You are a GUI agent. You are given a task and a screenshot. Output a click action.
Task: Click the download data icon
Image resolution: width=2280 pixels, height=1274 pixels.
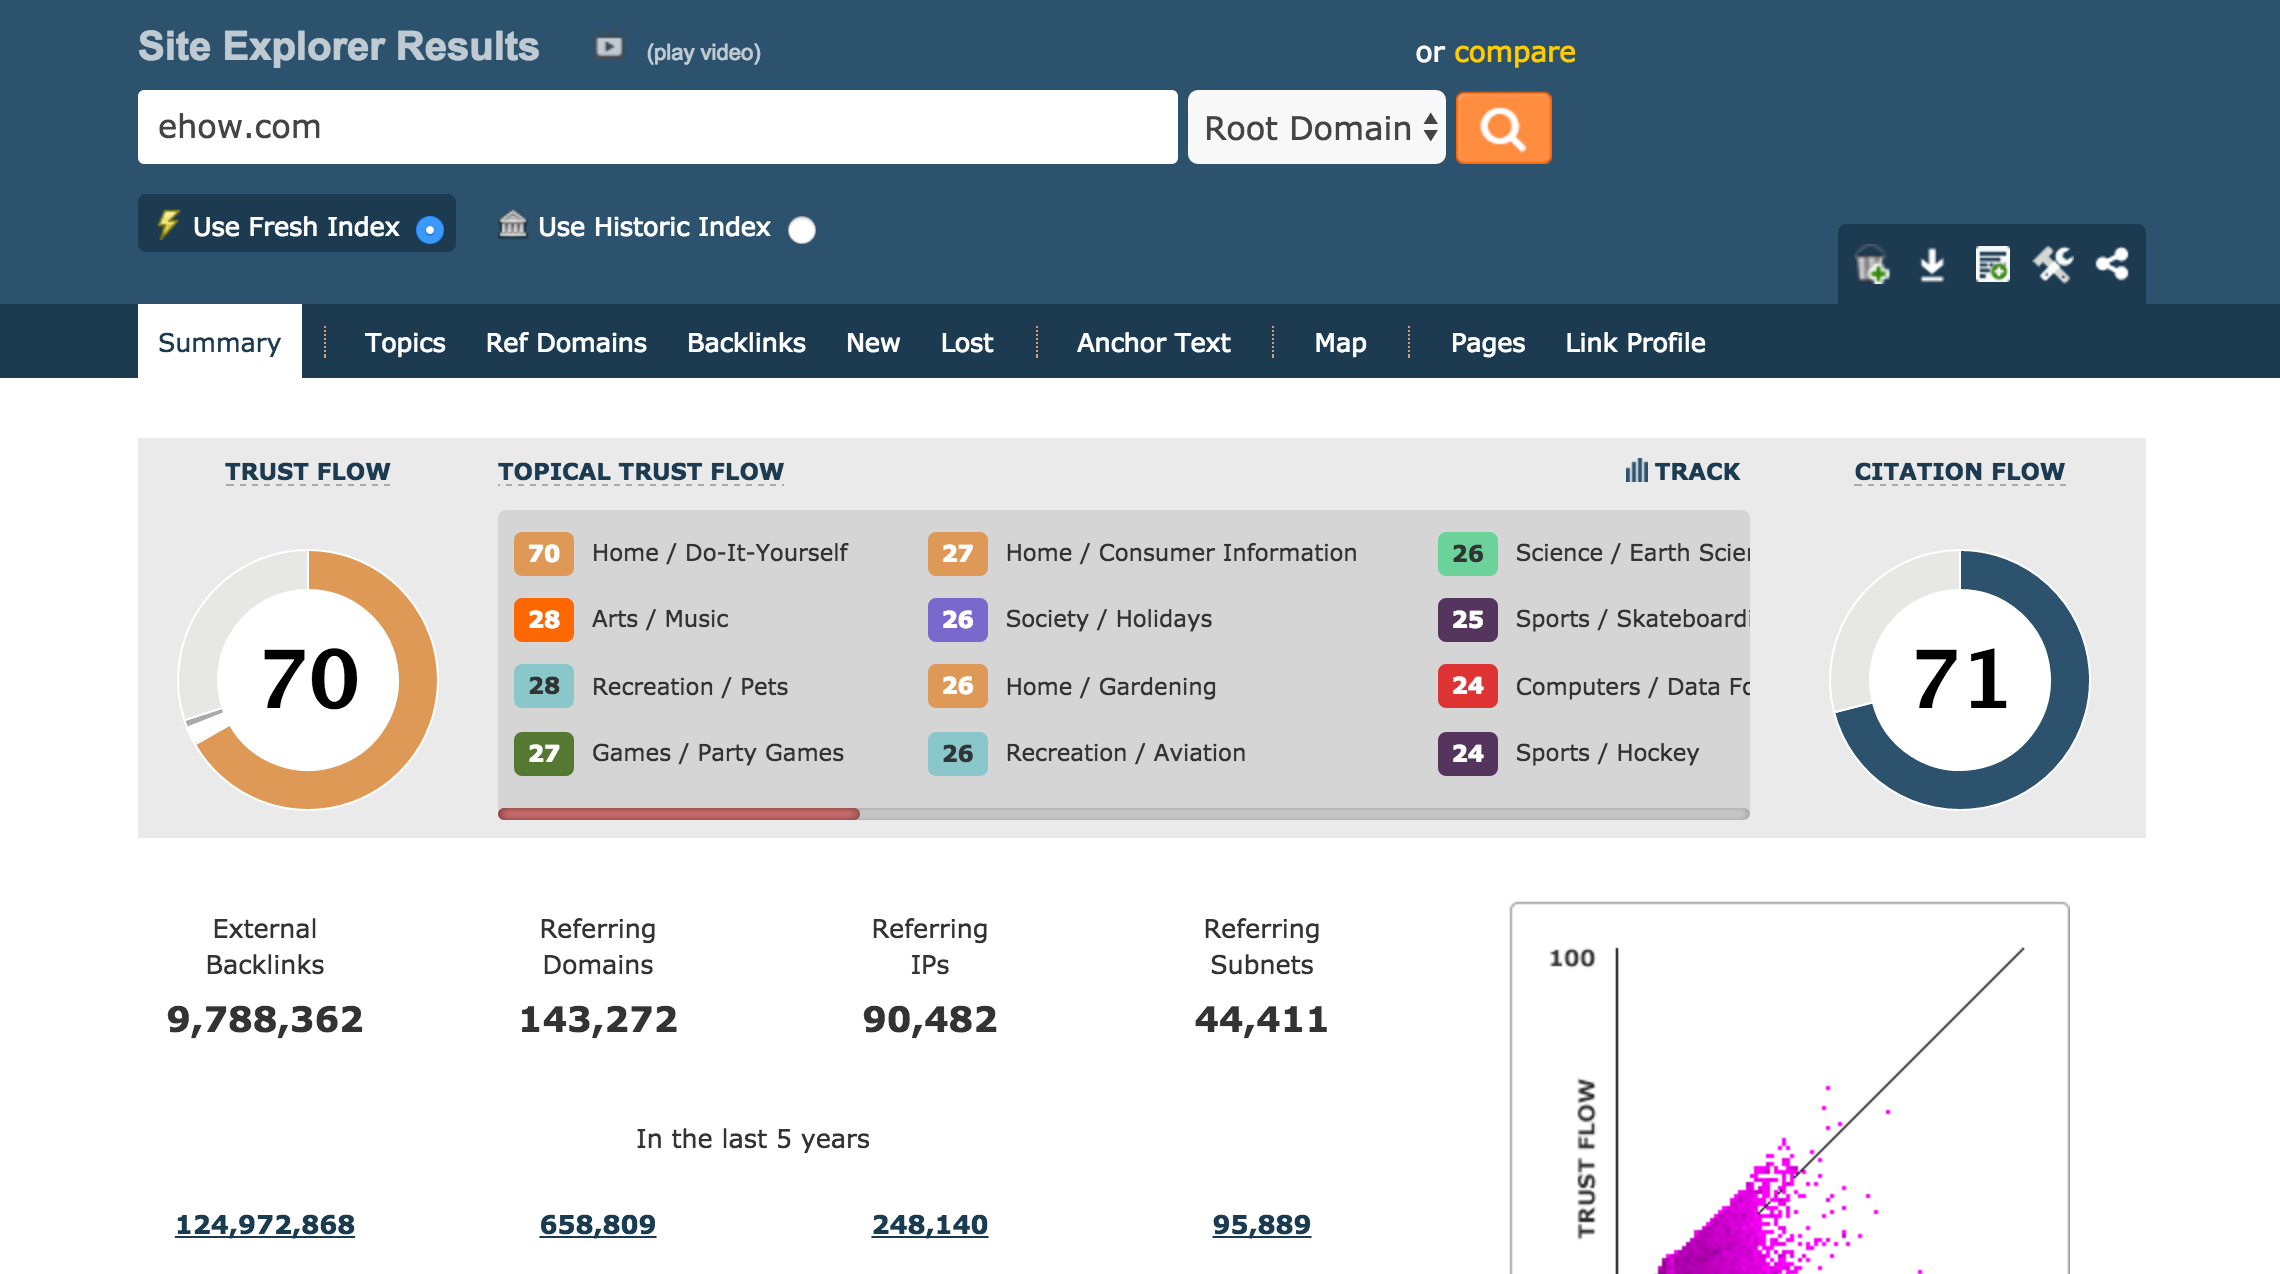click(x=1932, y=265)
